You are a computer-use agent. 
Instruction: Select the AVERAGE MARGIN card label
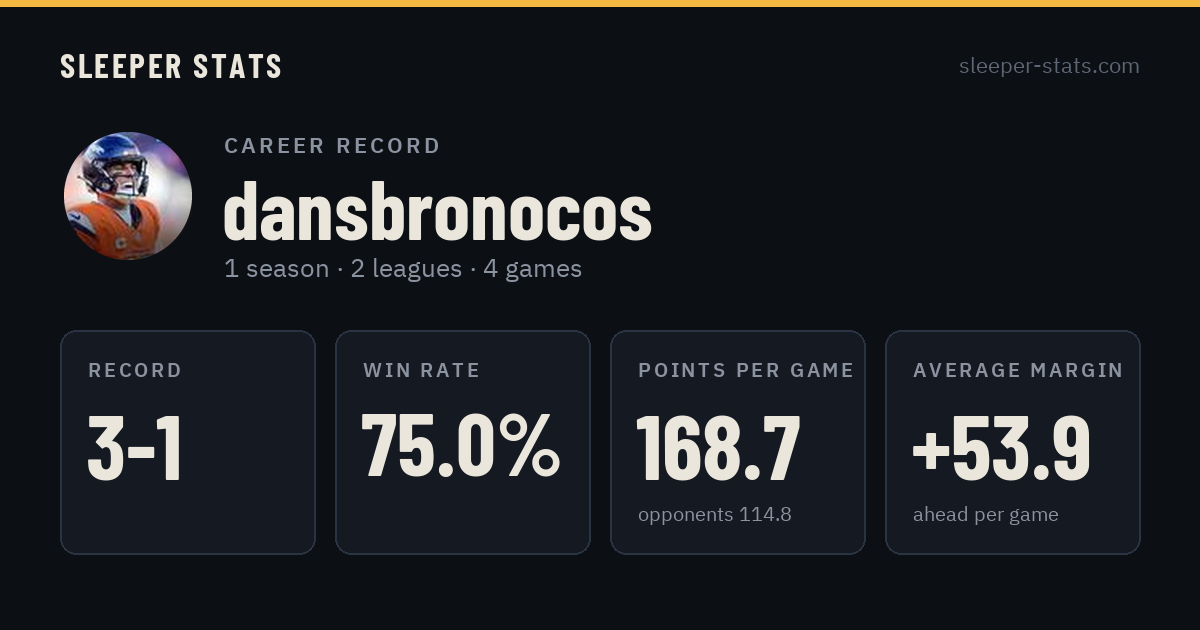pyautogui.click(x=1018, y=370)
